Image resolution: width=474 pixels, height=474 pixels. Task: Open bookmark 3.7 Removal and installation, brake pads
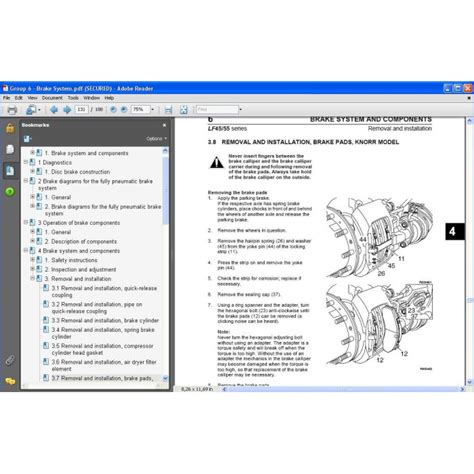point(102,378)
